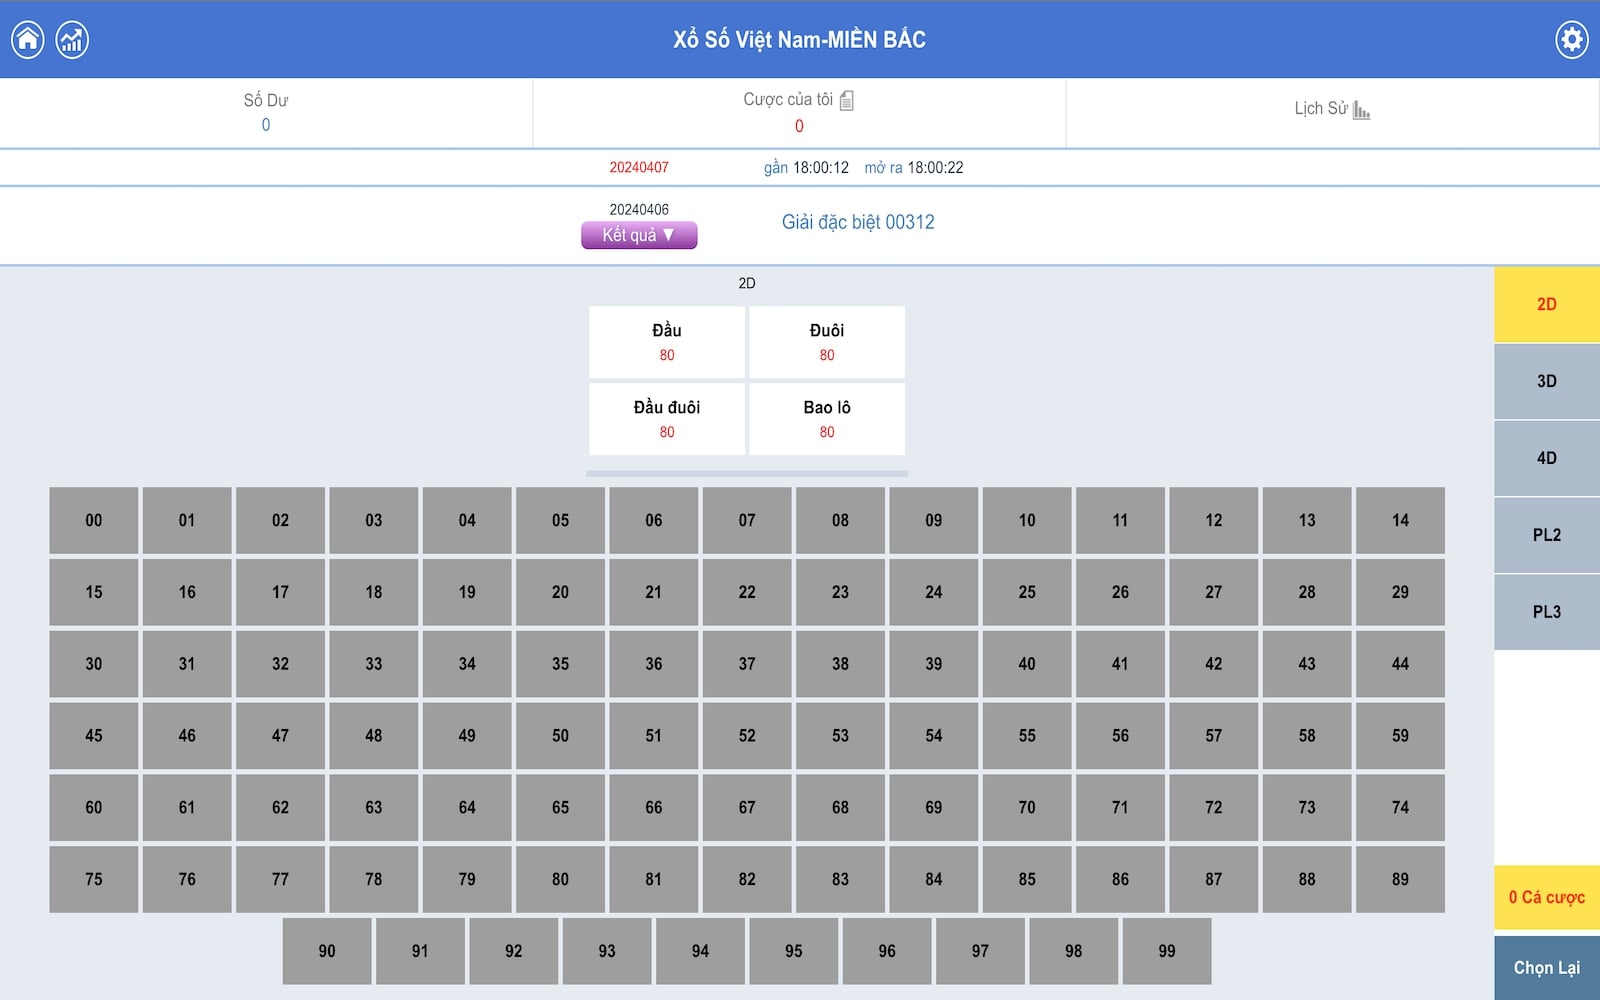The height and width of the screenshot is (1000, 1600).
Task: View the Số Dư balance value
Action: coord(266,125)
